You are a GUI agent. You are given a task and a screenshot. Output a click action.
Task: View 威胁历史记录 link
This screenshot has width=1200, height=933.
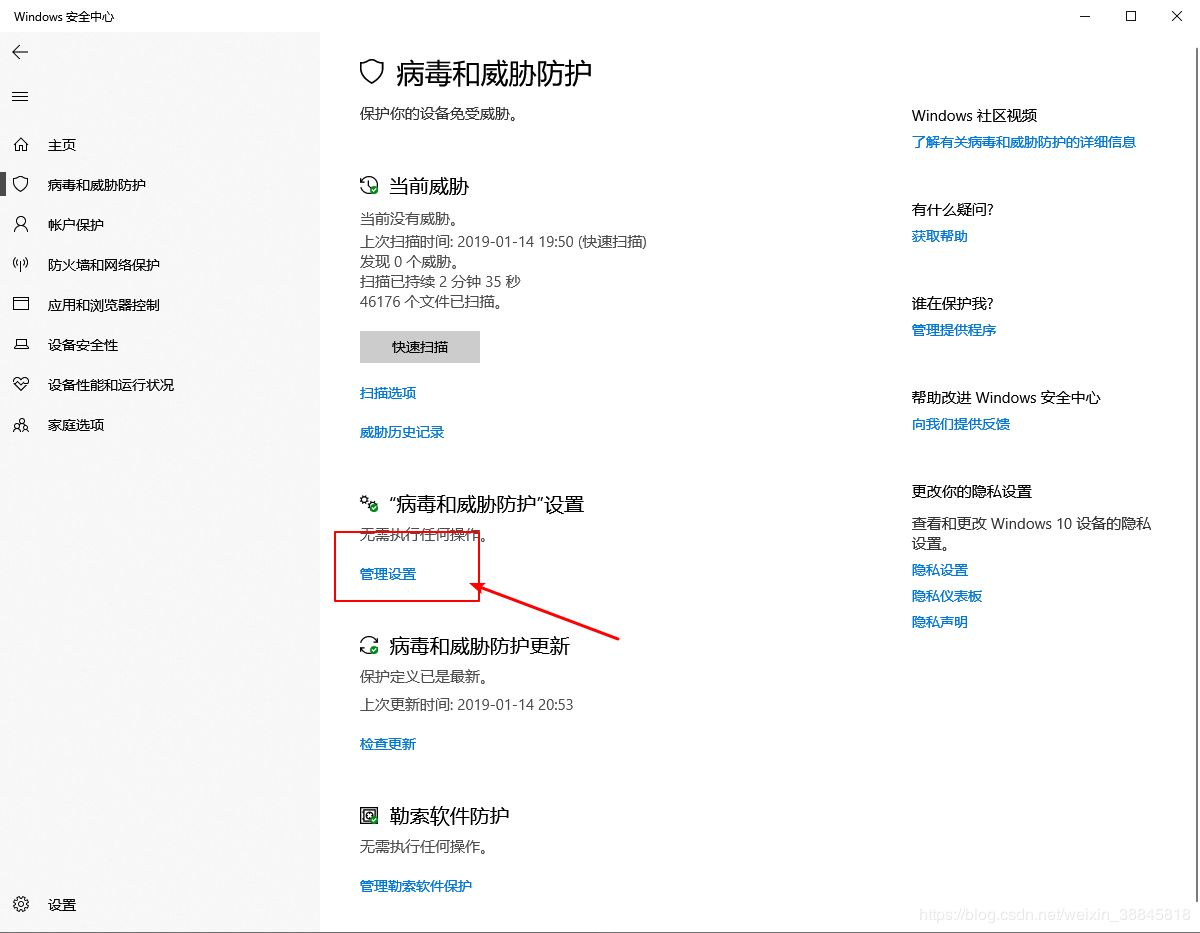coord(402,432)
